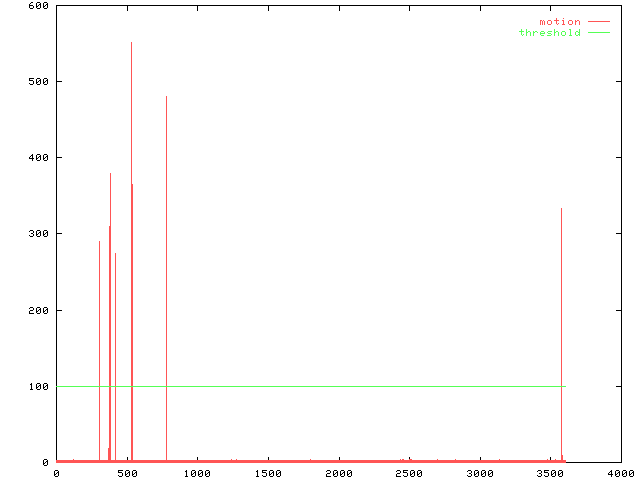Image resolution: width=640 pixels, height=480 pixels.
Task: Click the x-axis label 1500
Action: tap(267, 473)
